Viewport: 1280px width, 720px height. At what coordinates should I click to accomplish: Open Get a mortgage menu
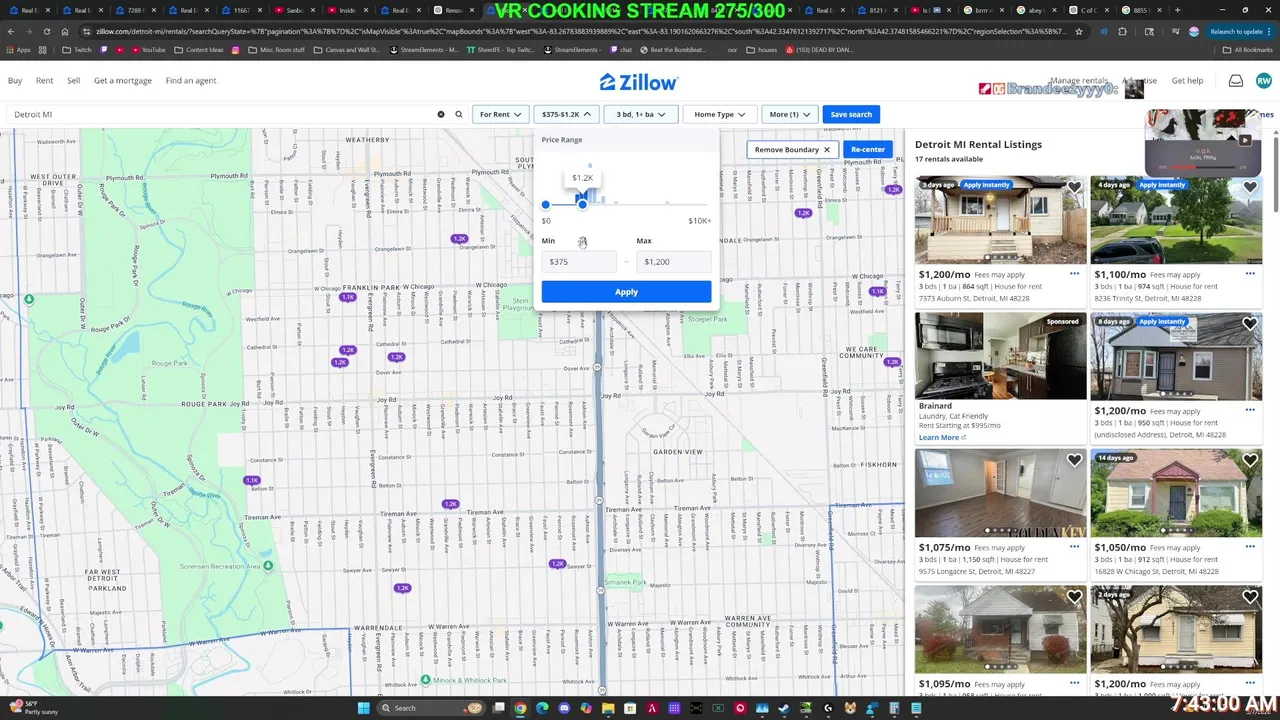pos(123,81)
